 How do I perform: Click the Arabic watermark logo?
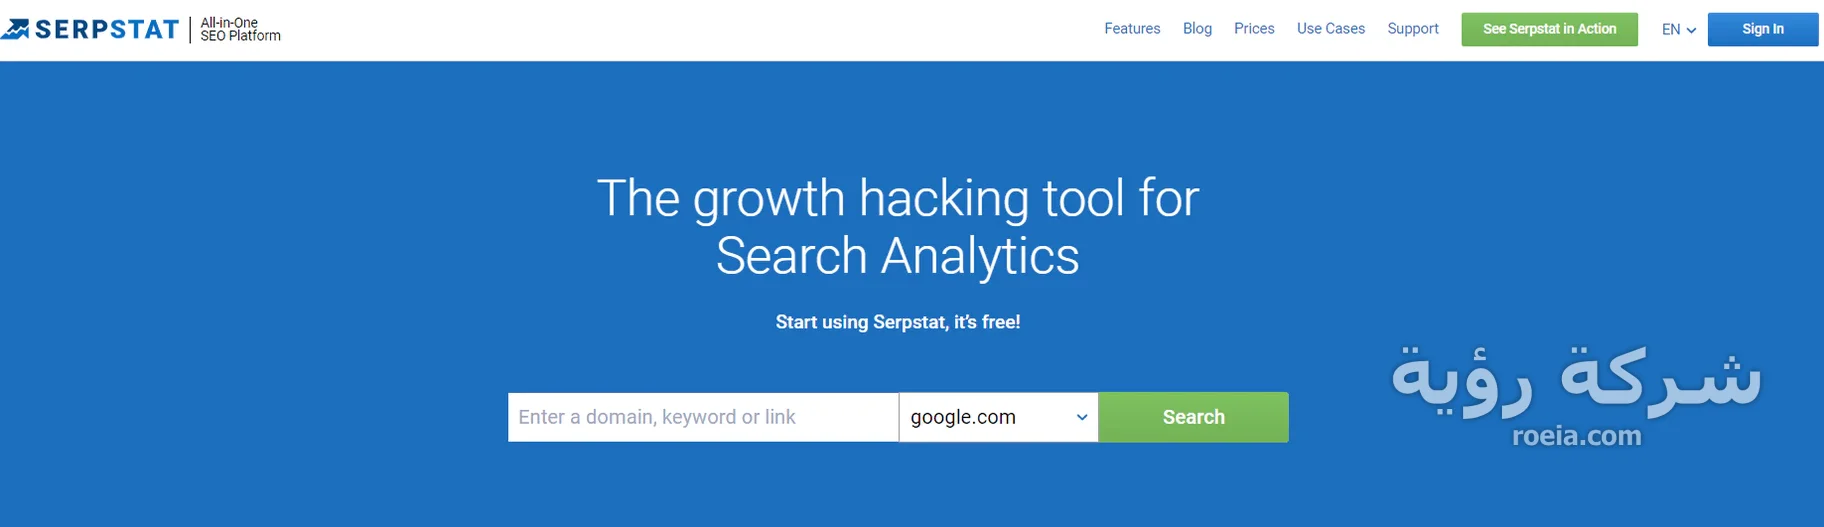pos(1577,380)
